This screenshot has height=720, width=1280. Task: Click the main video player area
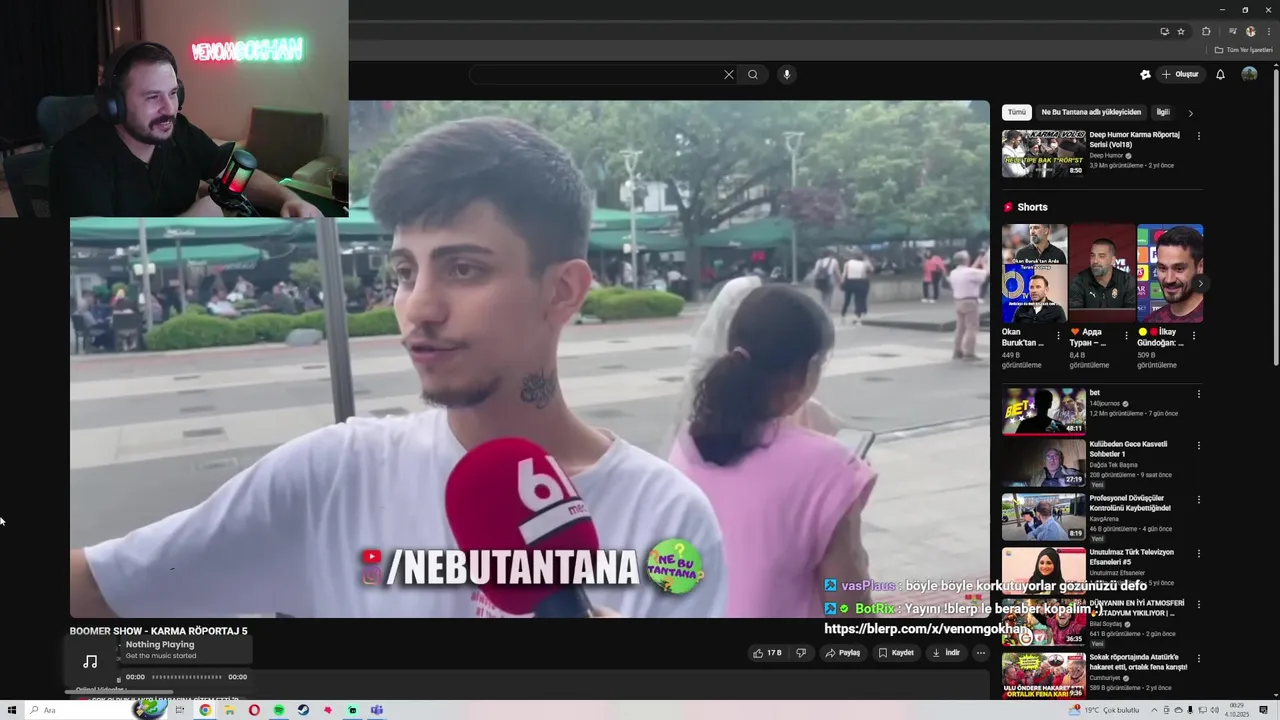[529, 358]
